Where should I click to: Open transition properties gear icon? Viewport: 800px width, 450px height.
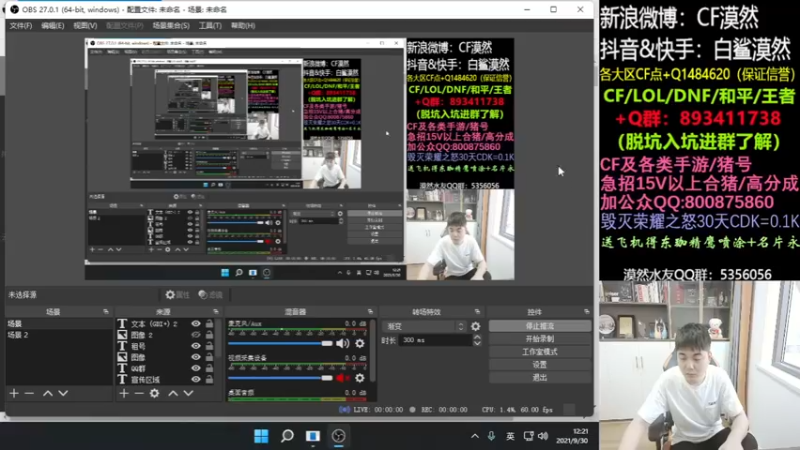point(476,326)
